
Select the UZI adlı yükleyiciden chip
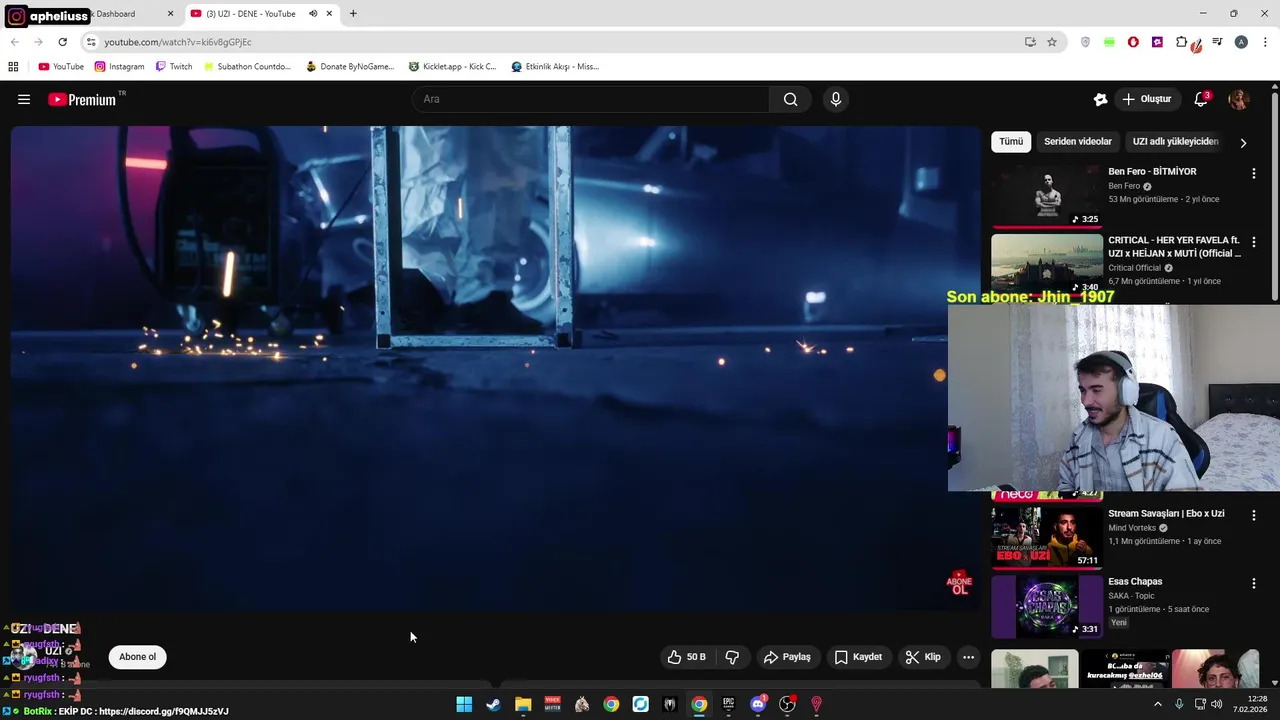[x=1175, y=142]
